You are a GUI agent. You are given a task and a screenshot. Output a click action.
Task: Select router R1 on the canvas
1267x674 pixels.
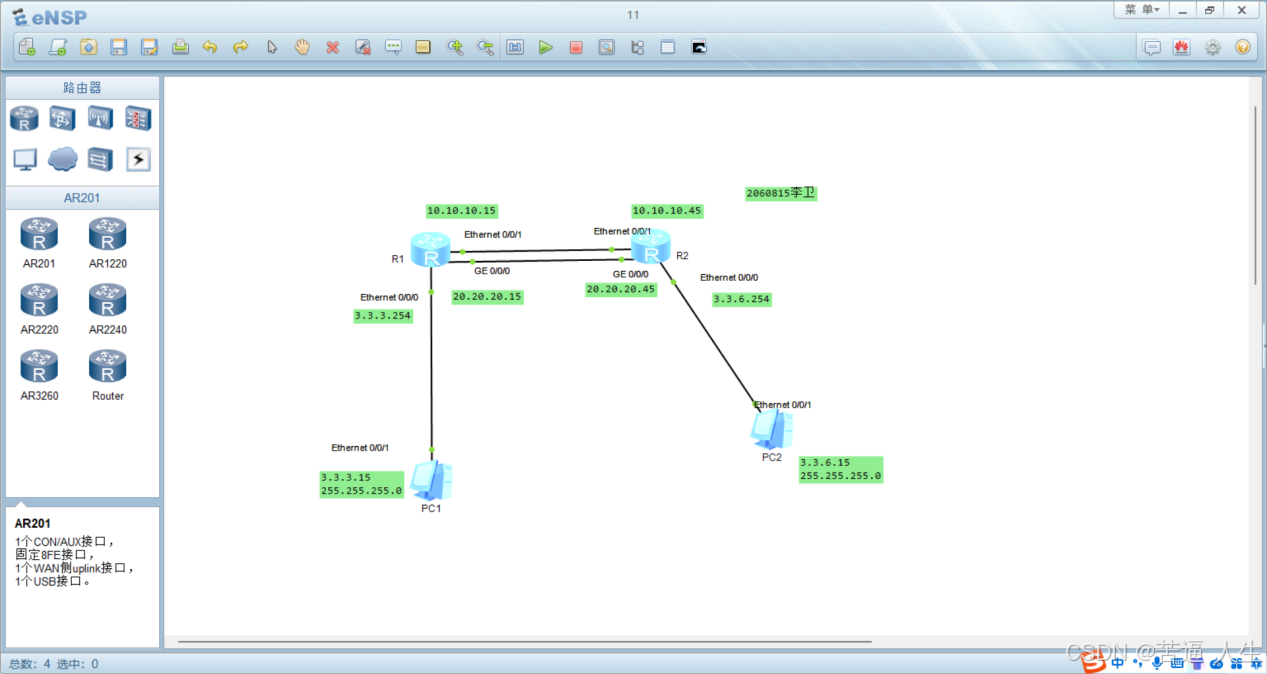[x=431, y=250]
